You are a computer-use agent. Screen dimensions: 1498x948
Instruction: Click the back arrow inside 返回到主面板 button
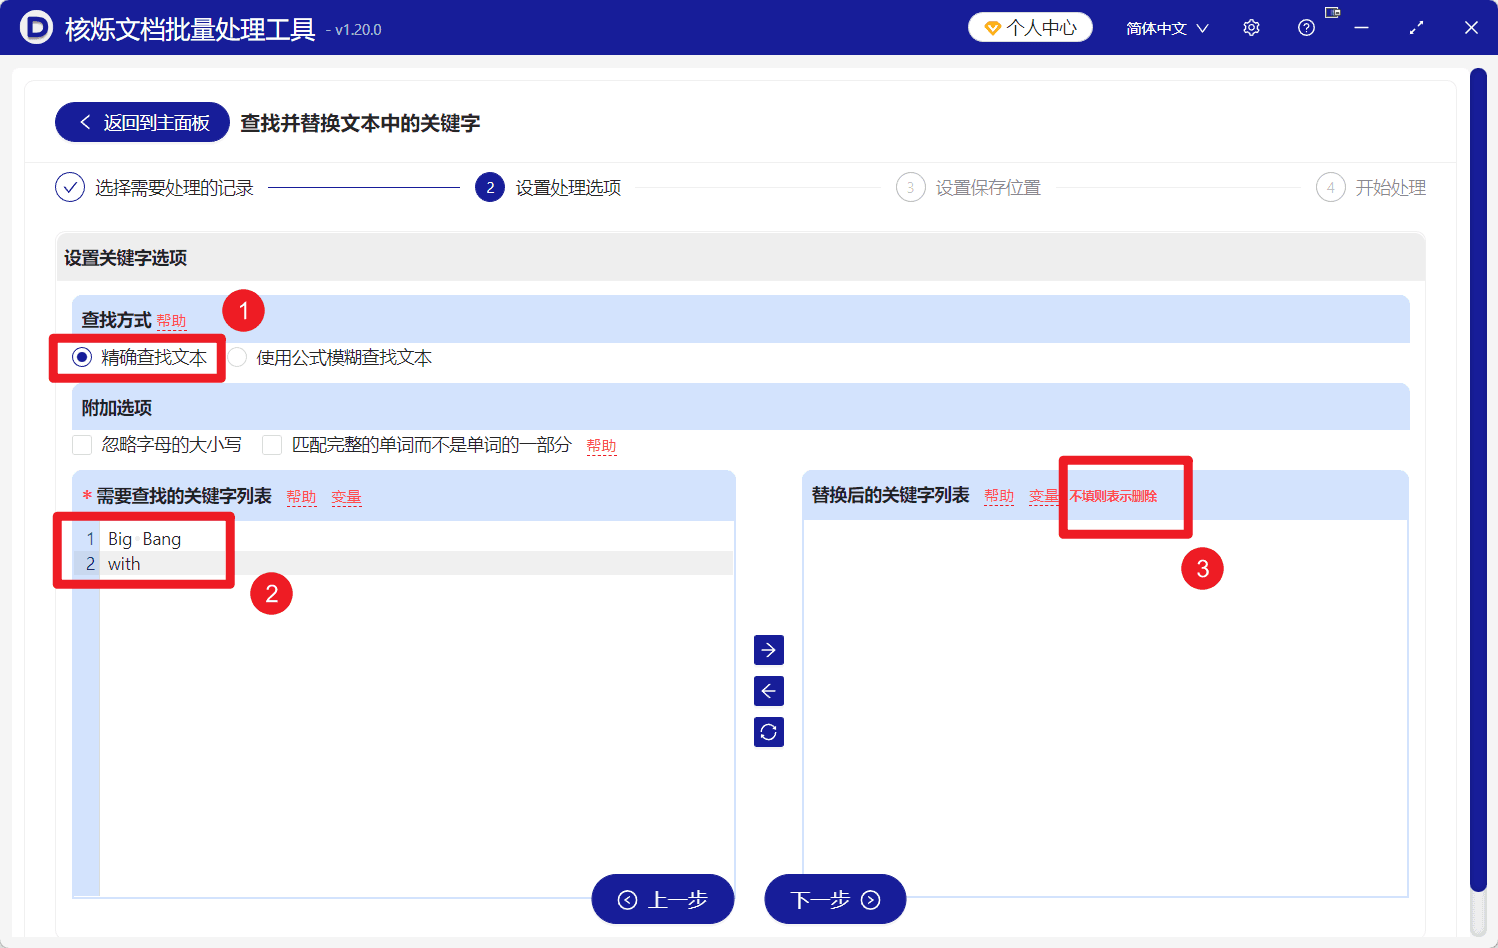[x=85, y=121]
